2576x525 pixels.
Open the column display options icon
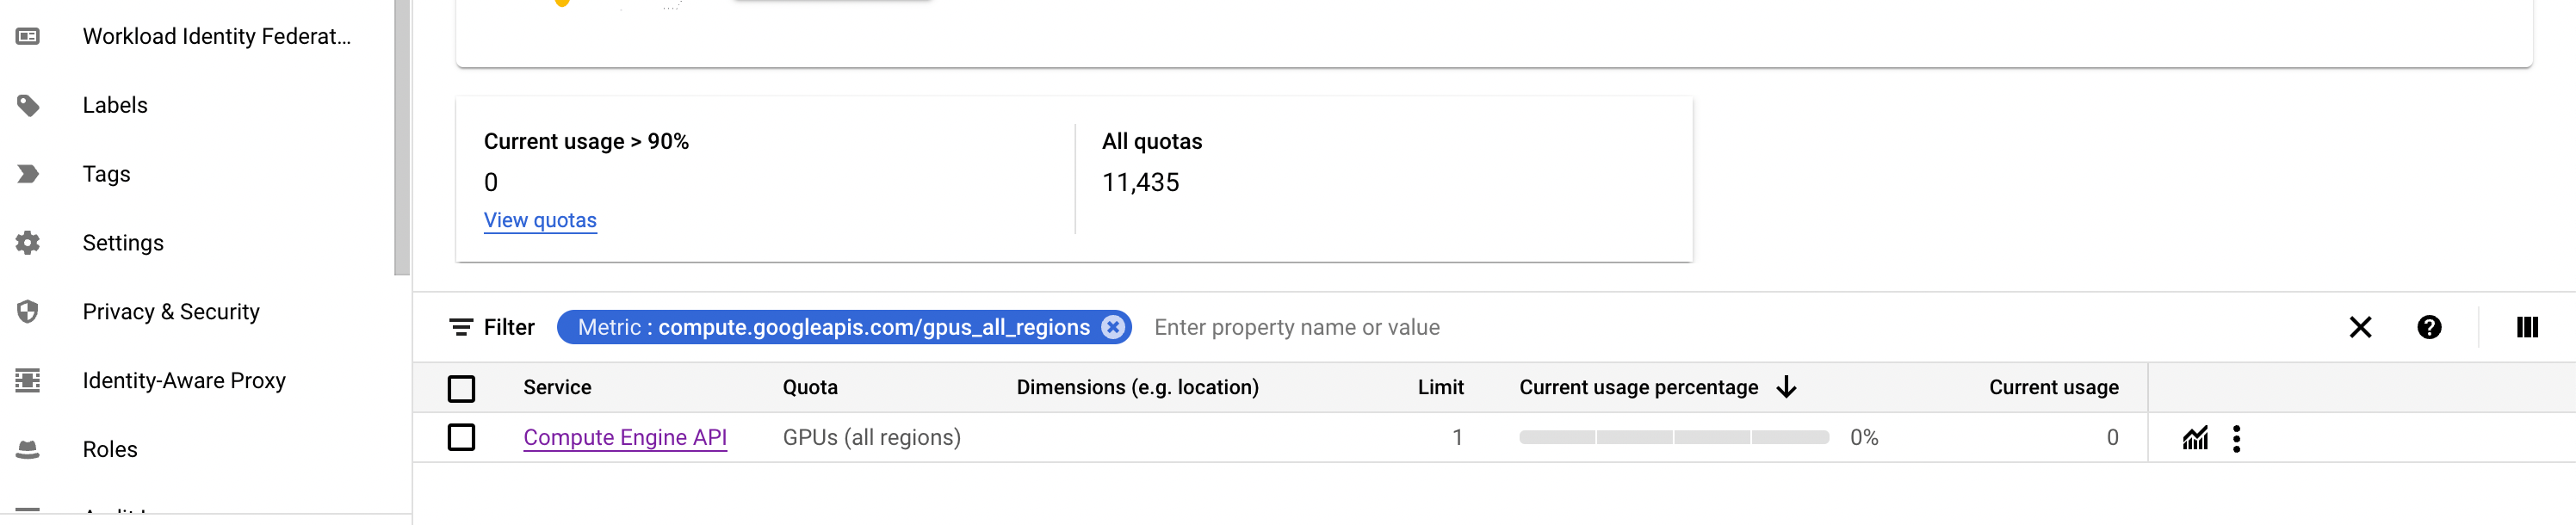pos(2526,327)
